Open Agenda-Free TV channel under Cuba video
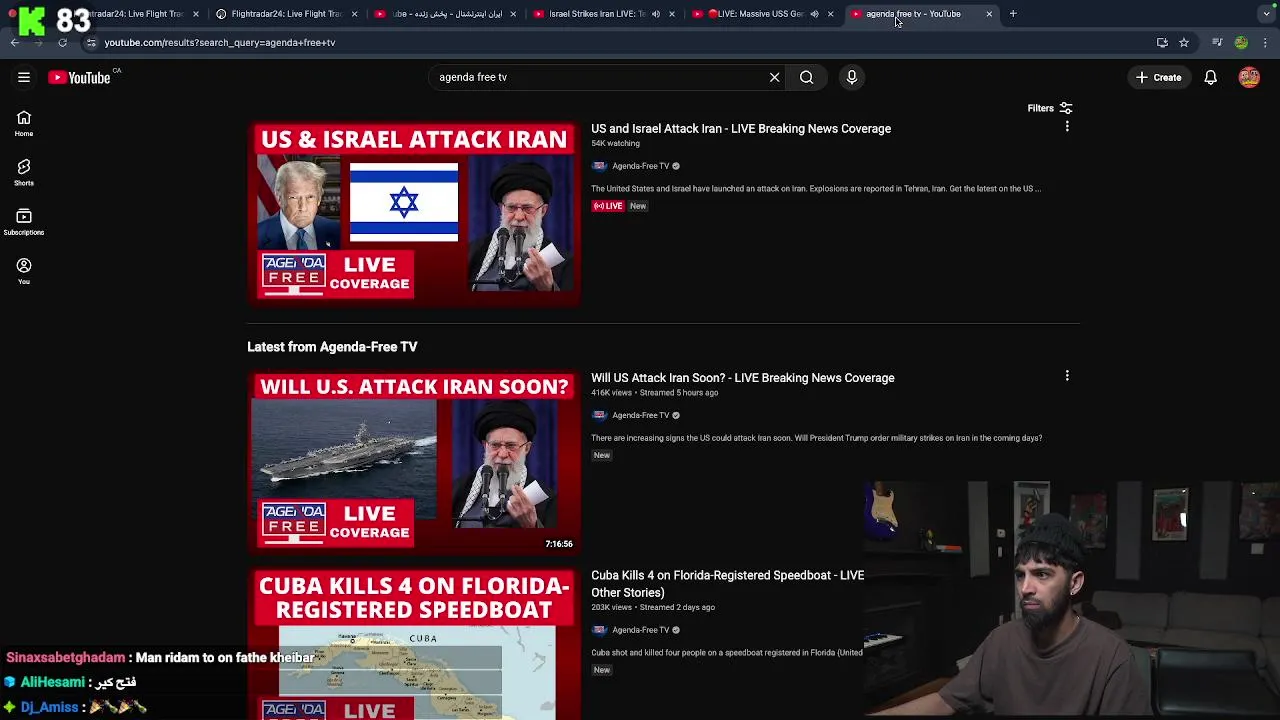Image resolution: width=1280 pixels, height=720 pixels. pyautogui.click(x=640, y=630)
